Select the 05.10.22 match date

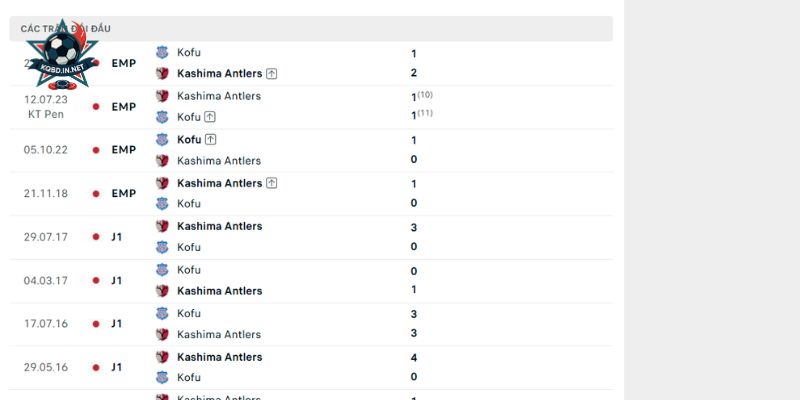pos(45,150)
